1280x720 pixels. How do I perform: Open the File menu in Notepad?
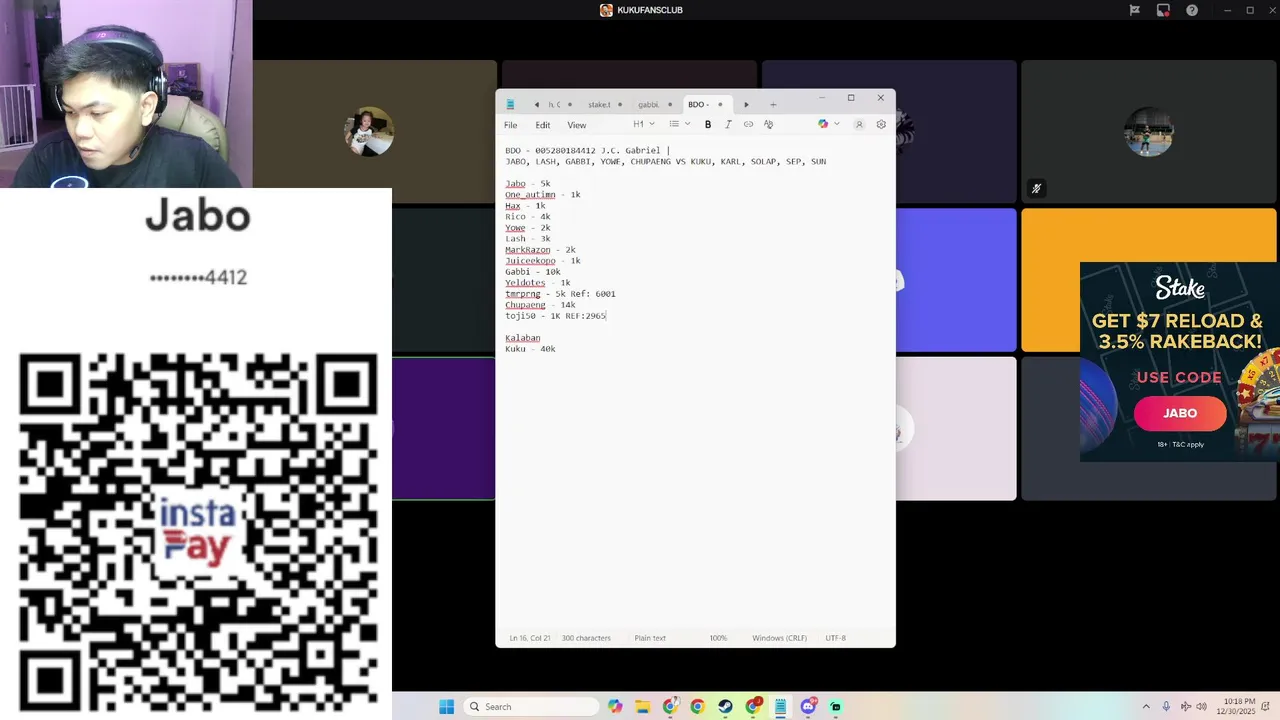click(x=510, y=125)
